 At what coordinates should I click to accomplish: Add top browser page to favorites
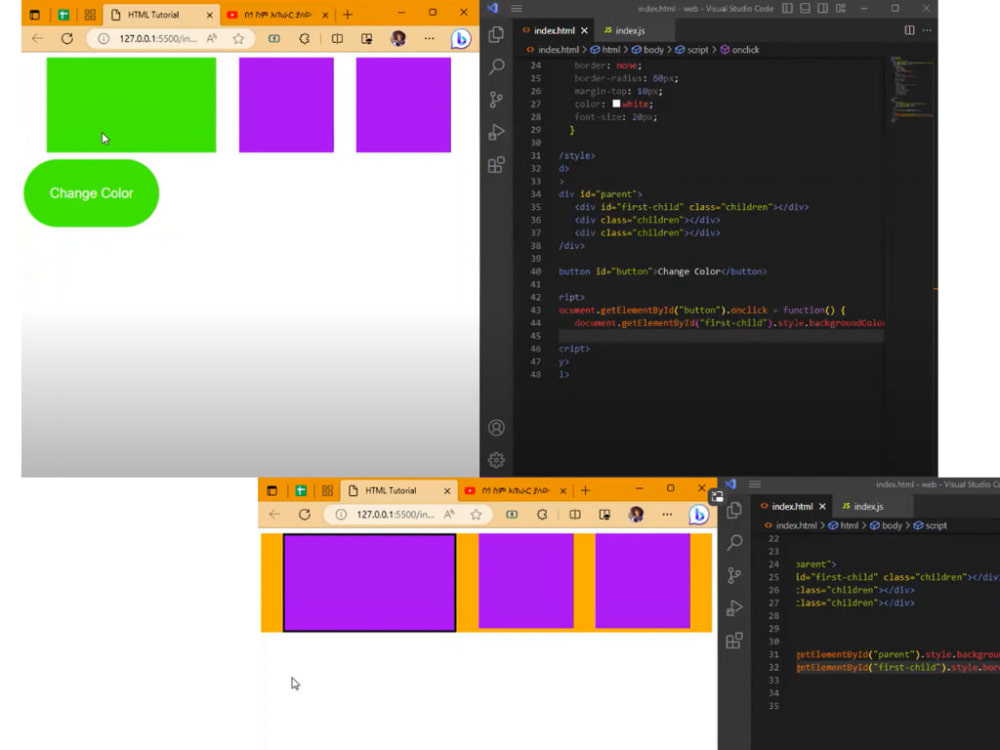[239, 39]
